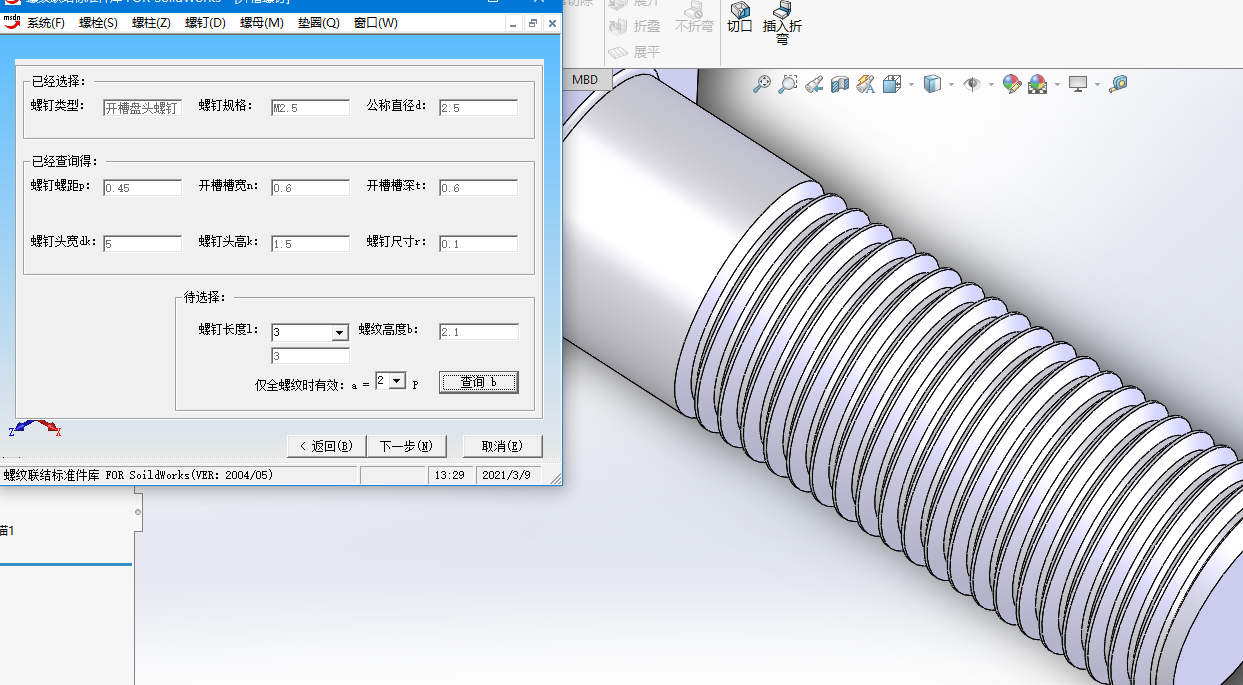Click the 下一步(N) next button
This screenshot has width=1243, height=685.
(x=405, y=446)
